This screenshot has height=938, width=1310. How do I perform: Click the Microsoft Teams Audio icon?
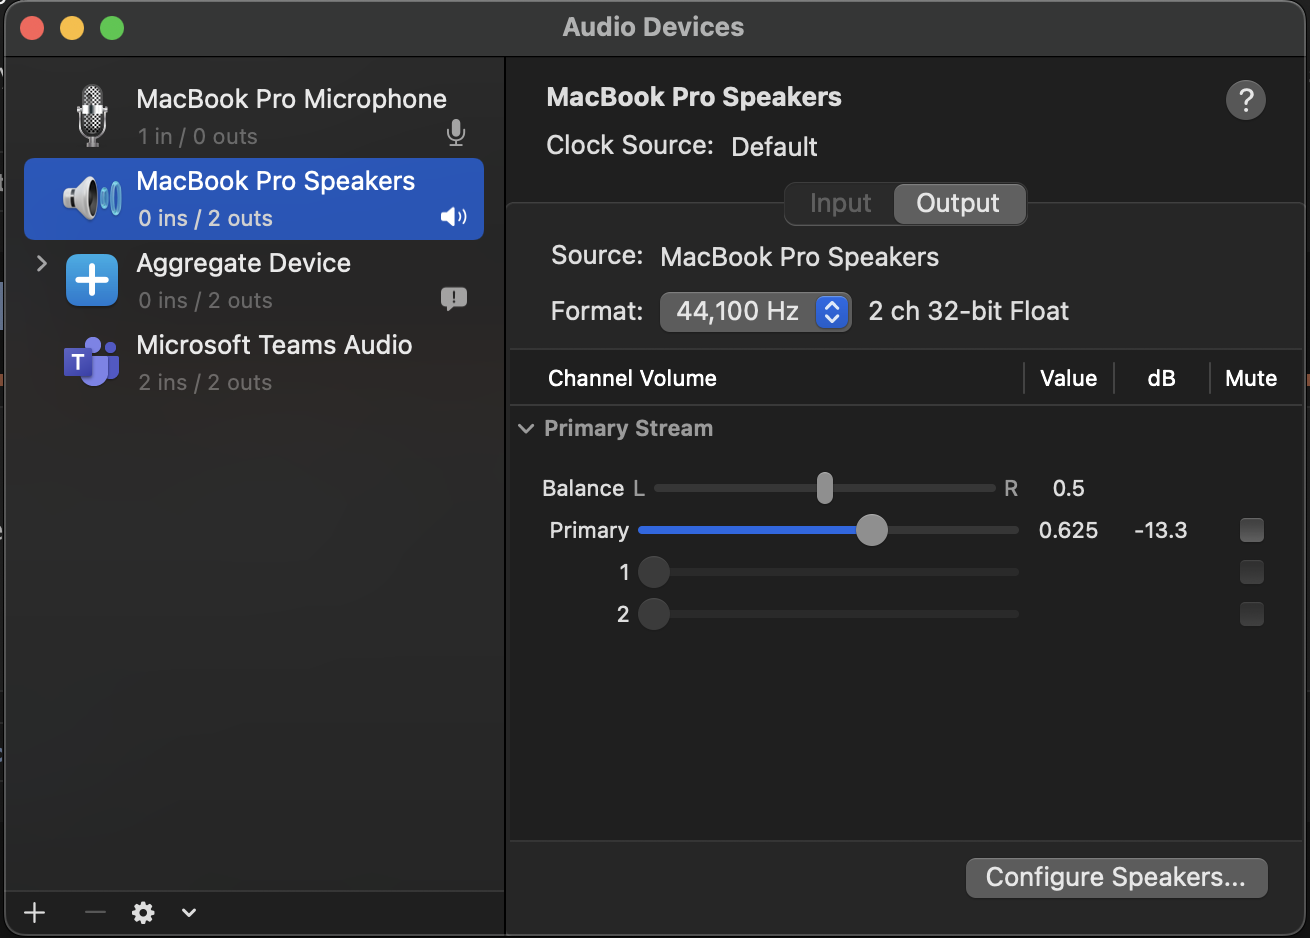click(x=92, y=362)
